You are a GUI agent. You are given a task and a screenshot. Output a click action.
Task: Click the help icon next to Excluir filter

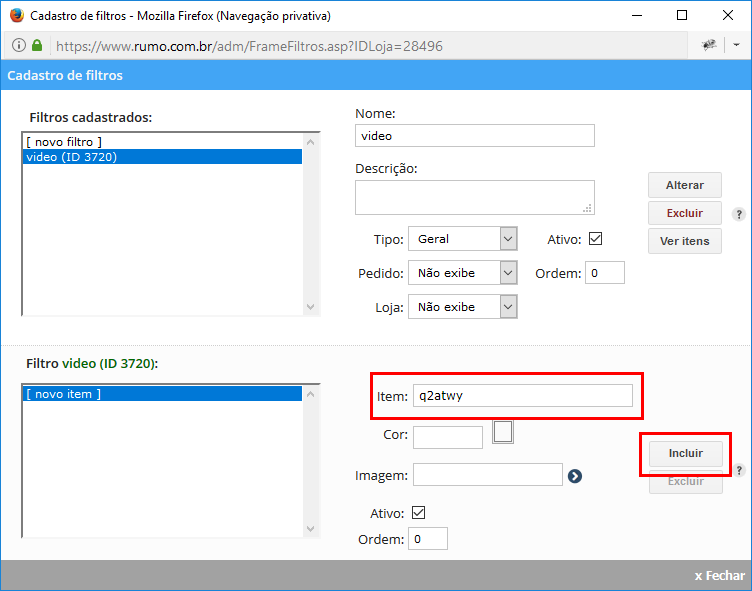pos(739,214)
